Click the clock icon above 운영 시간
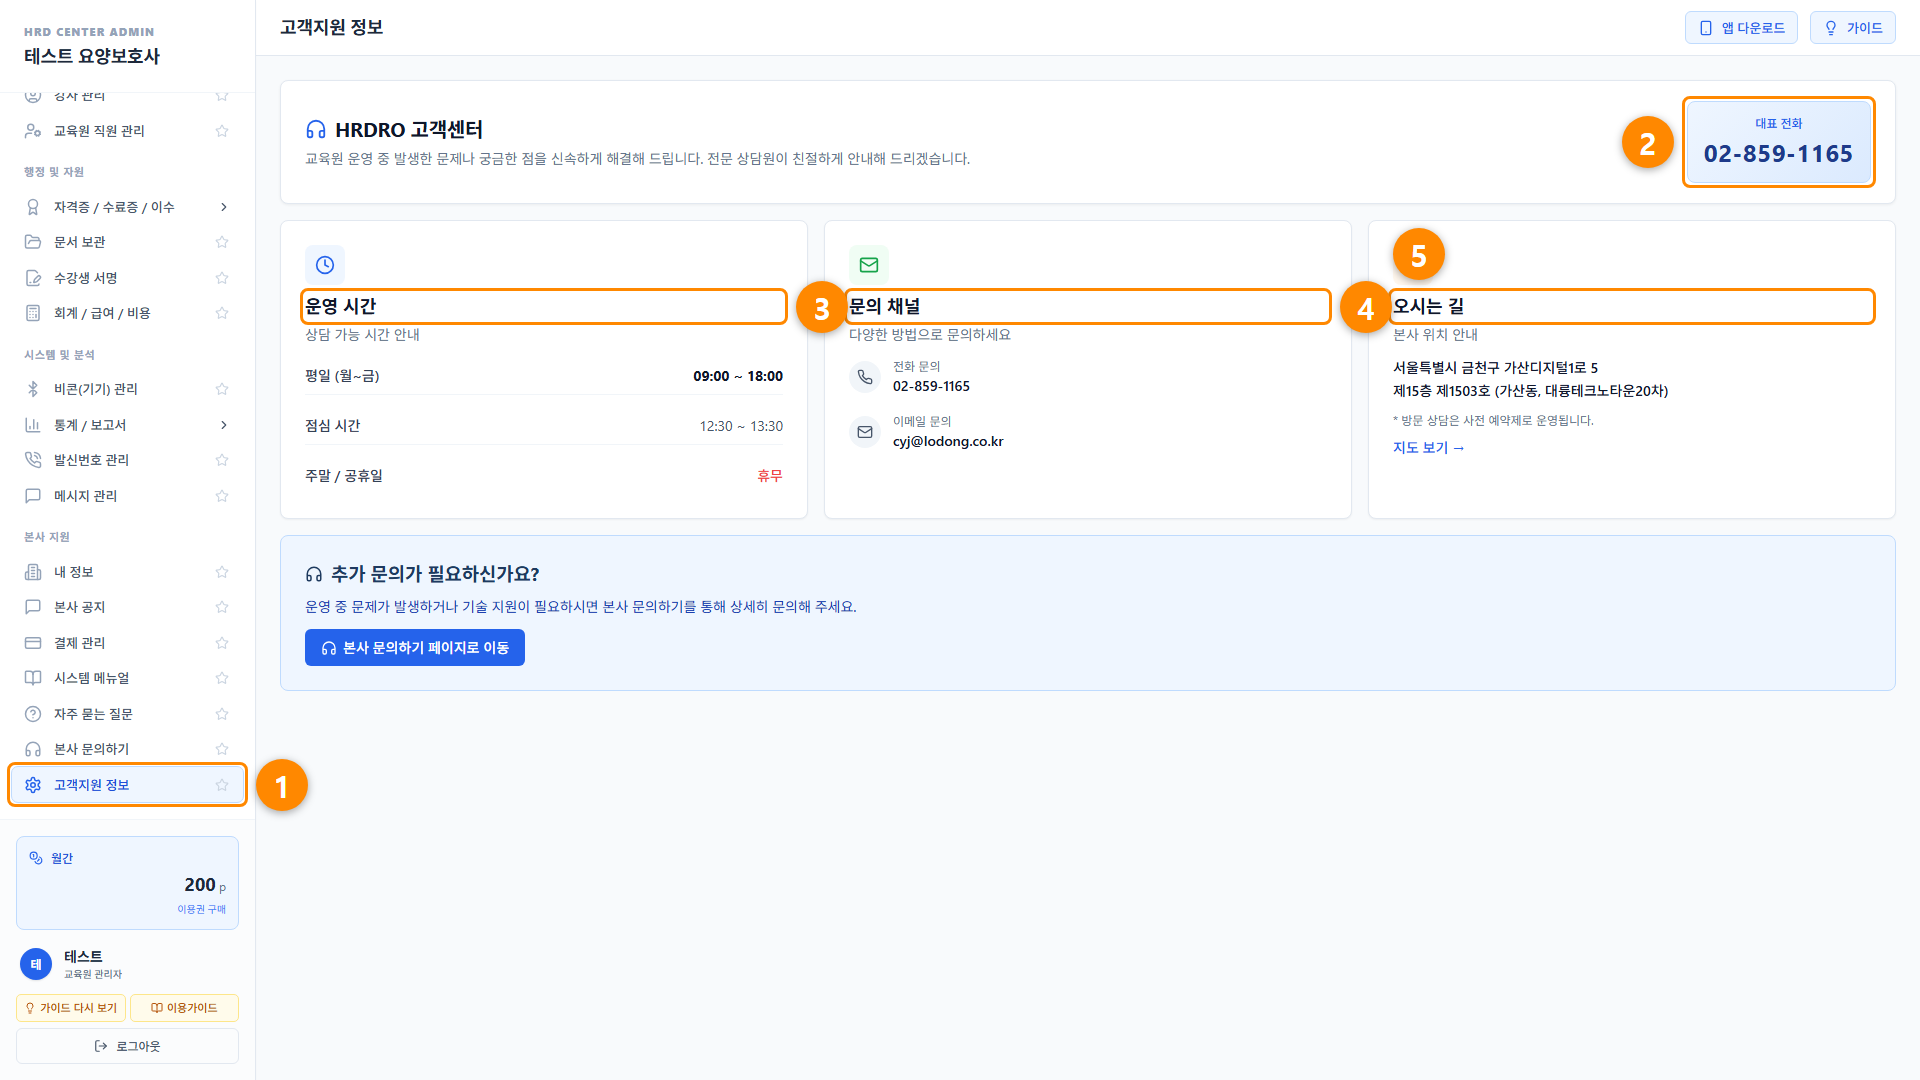This screenshot has width=1920, height=1080. [x=325, y=265]
